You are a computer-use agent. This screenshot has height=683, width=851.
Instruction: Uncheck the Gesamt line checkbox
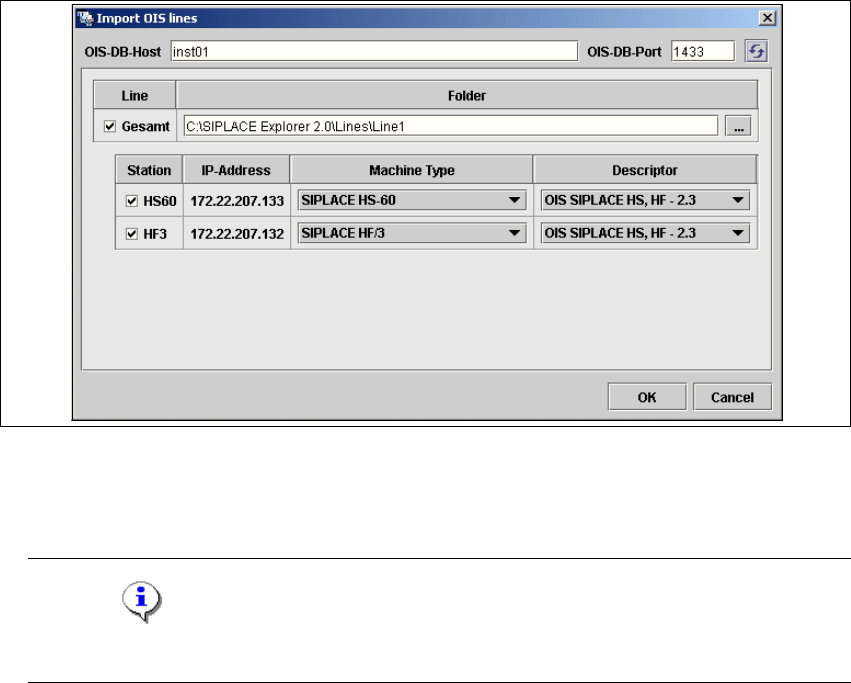tap(110, 127)
